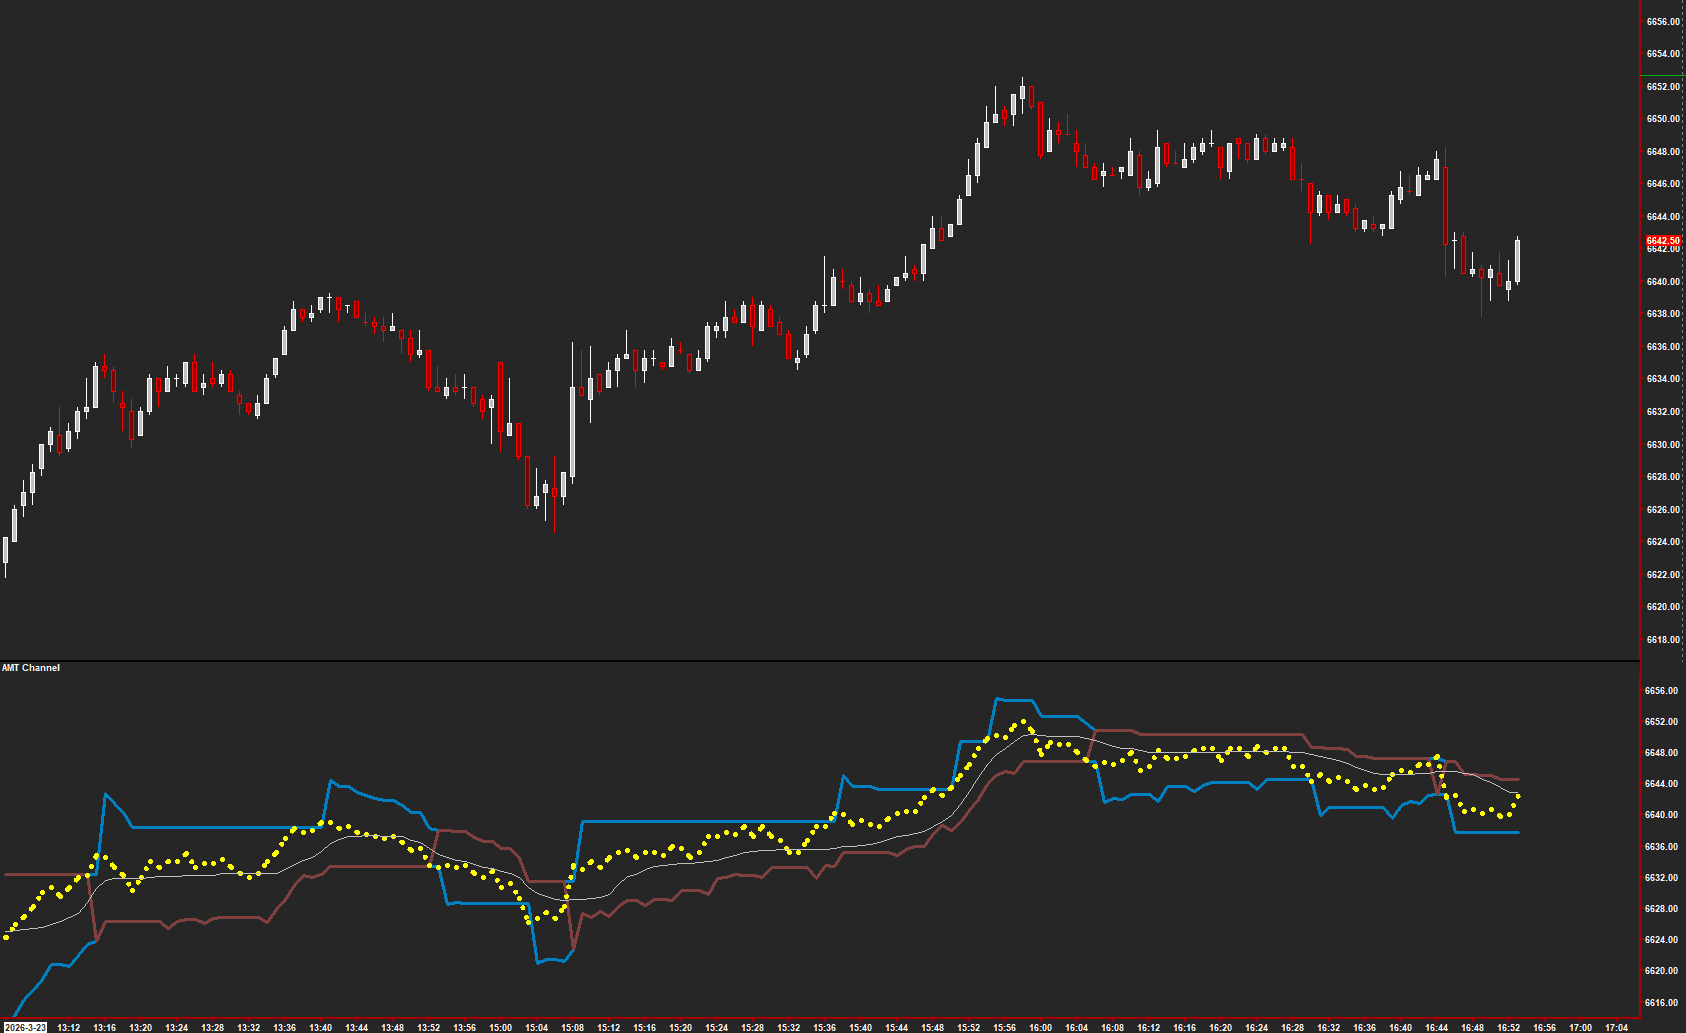Click the brown line's right end in AMT Channel

tap(1517, 779)
